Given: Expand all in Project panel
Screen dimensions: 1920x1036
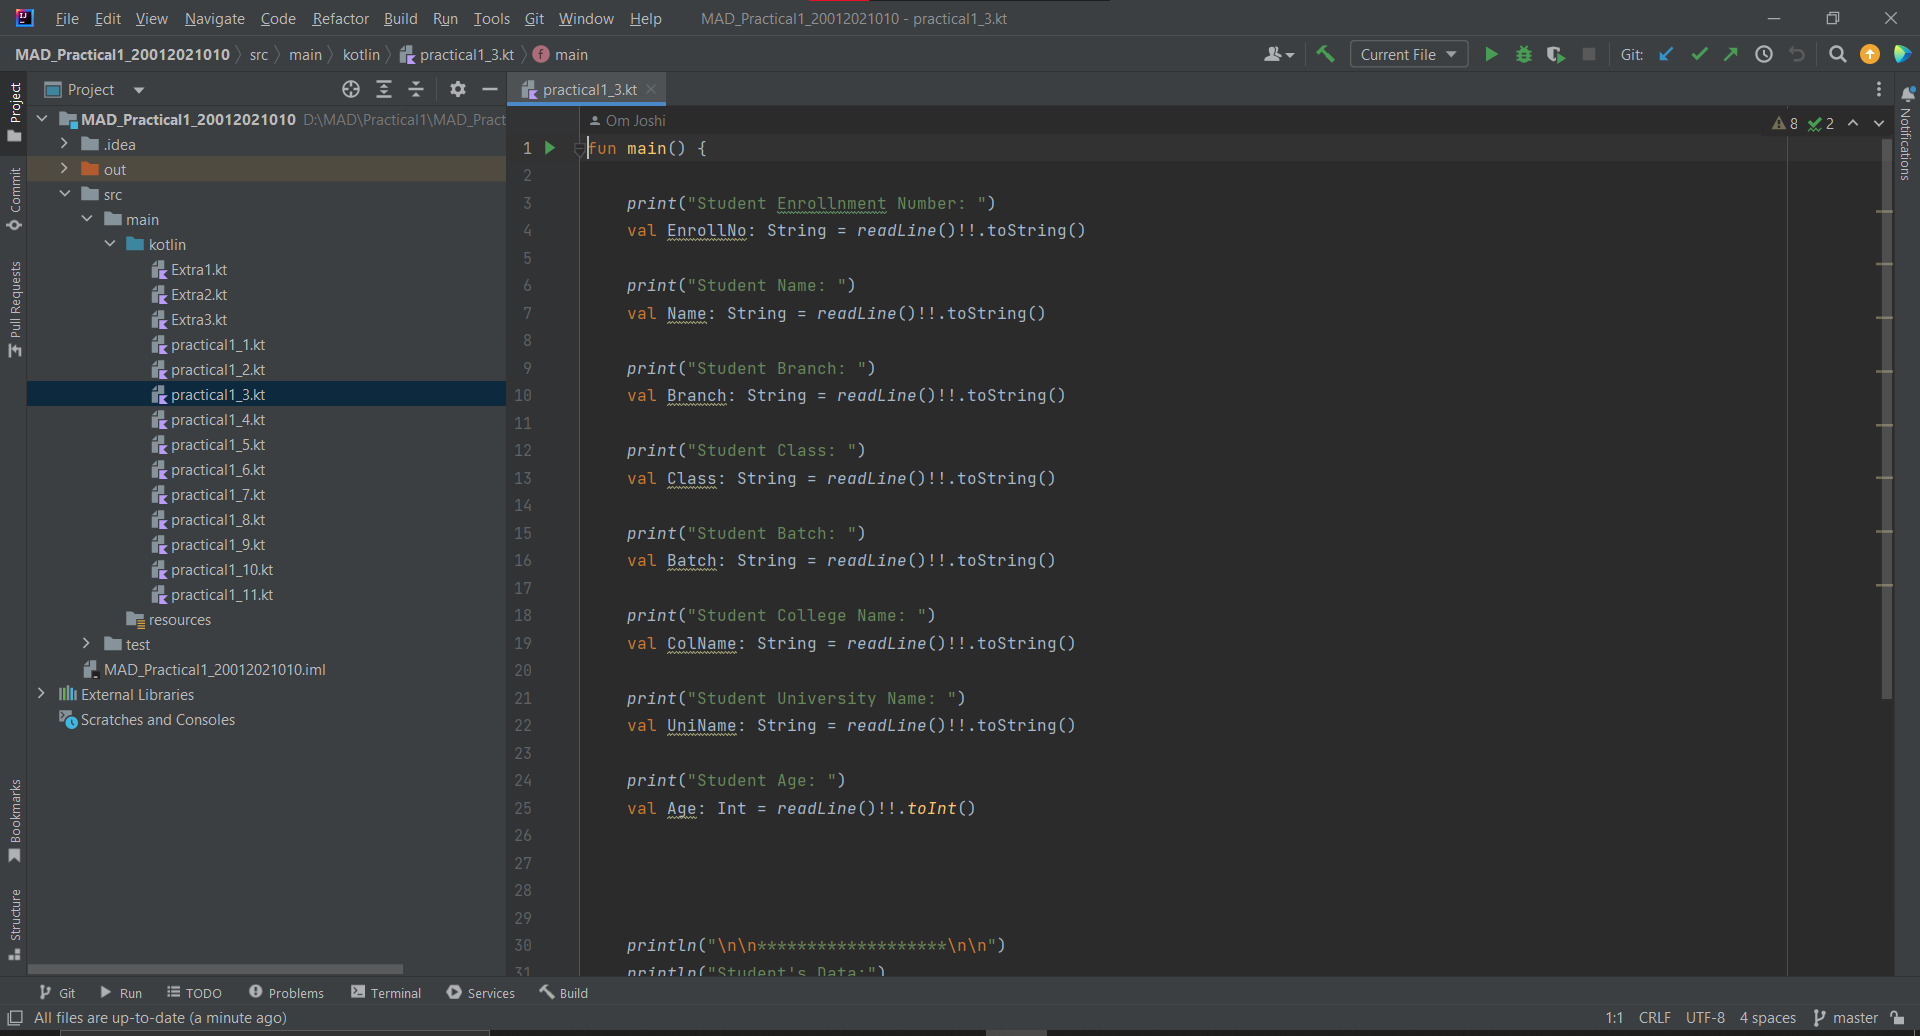Looking at the screenshot, I should point(384,90).
